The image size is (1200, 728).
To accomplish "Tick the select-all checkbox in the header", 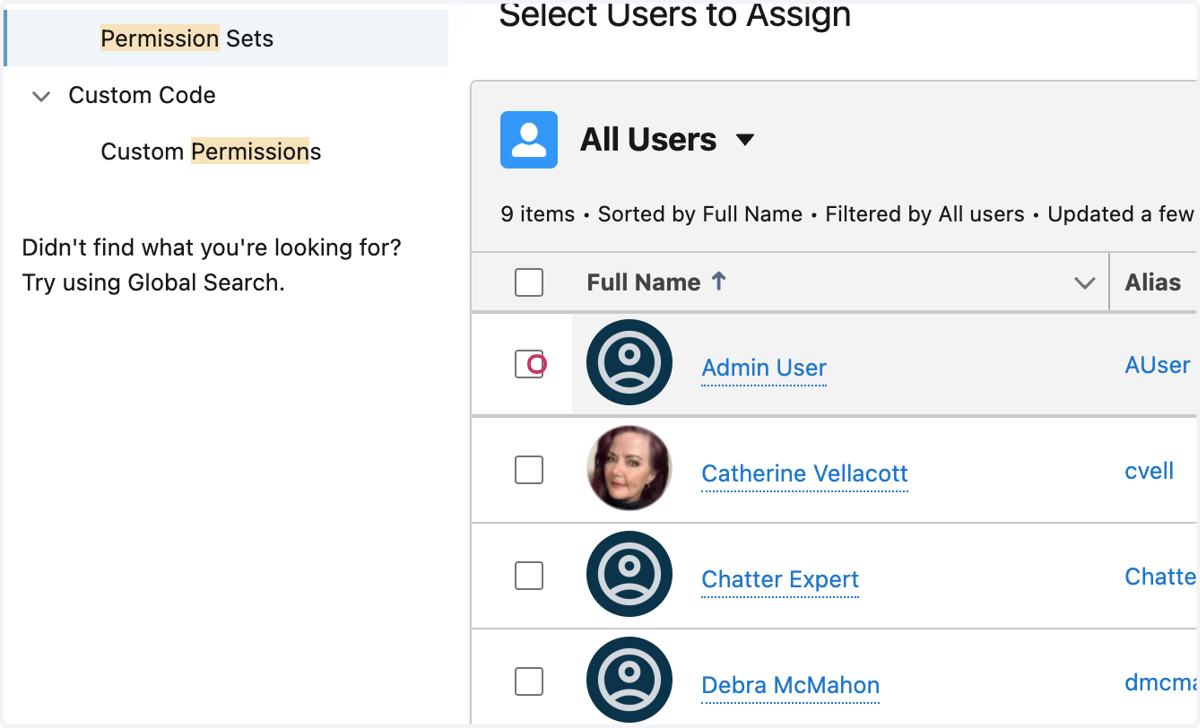I will click(529, 283).
